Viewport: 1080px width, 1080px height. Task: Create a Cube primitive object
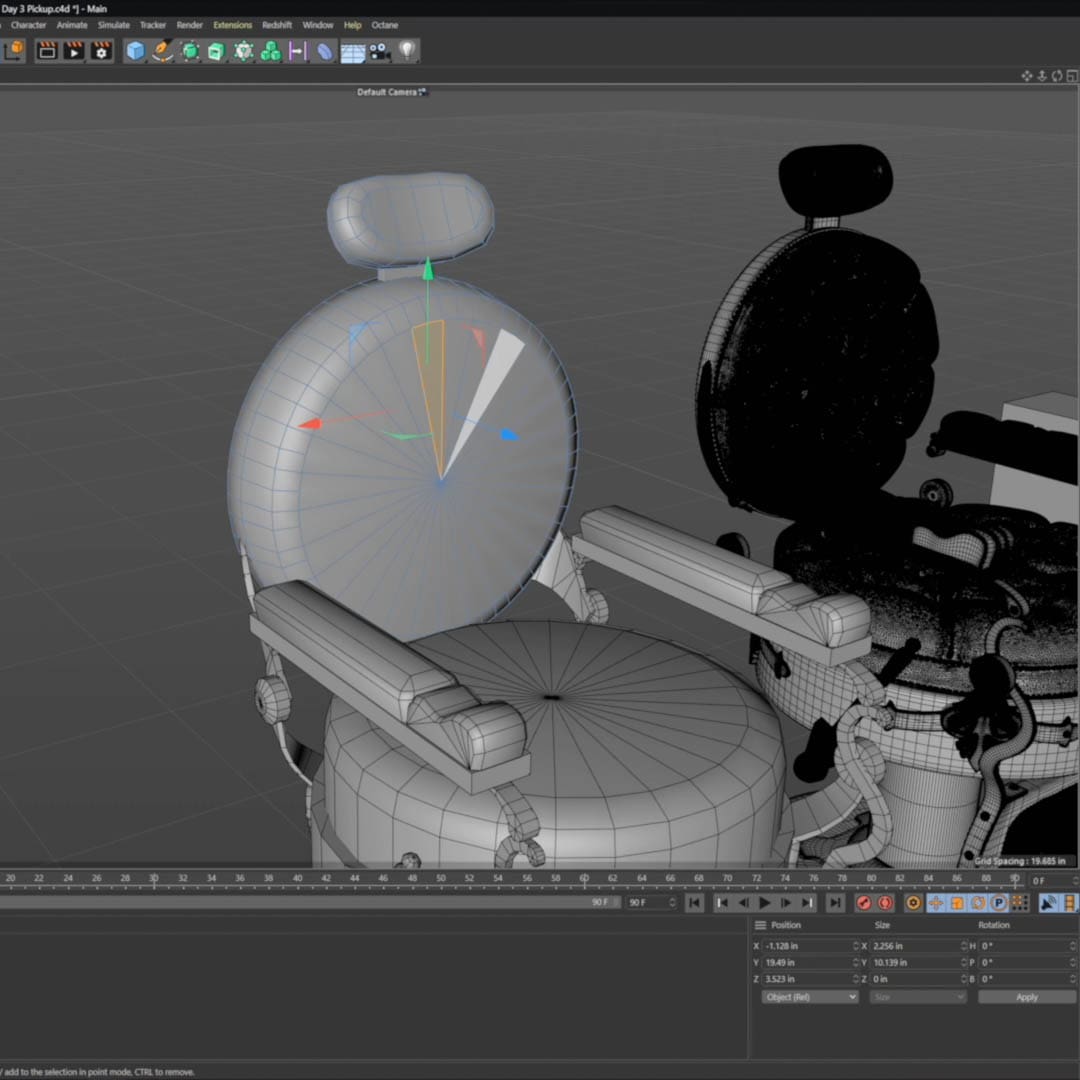click(135, 51)
